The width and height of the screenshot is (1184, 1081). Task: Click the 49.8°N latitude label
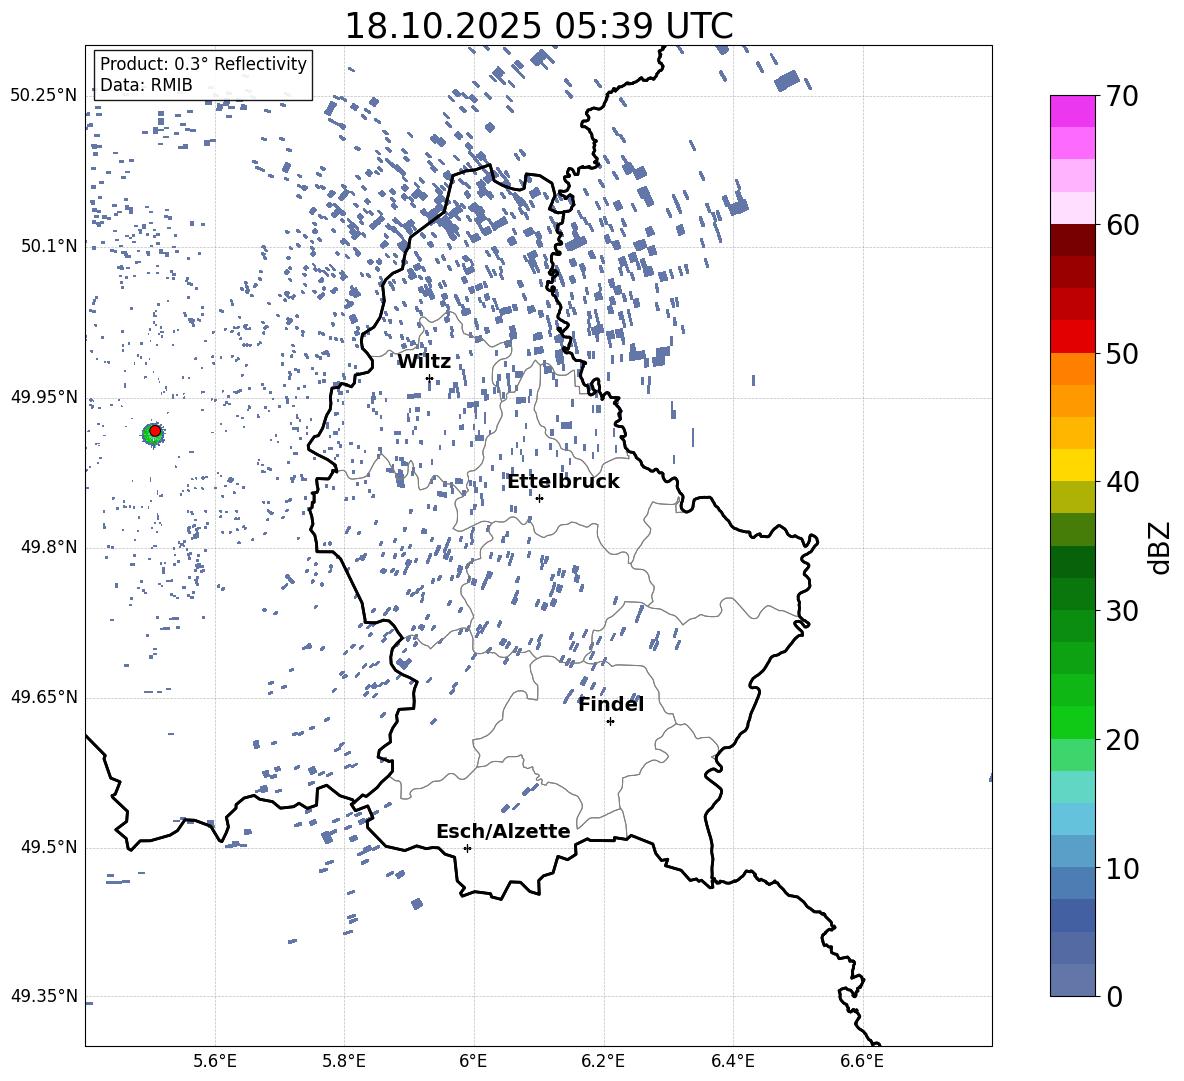tap(49, 547)
